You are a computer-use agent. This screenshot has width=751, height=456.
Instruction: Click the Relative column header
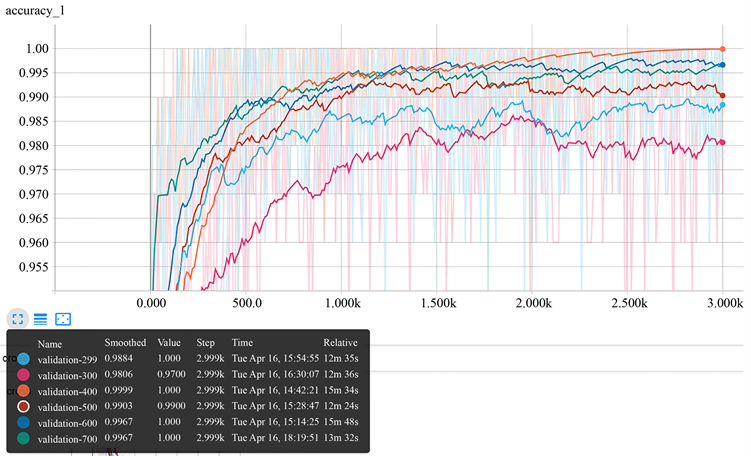[x=340, y=341]
